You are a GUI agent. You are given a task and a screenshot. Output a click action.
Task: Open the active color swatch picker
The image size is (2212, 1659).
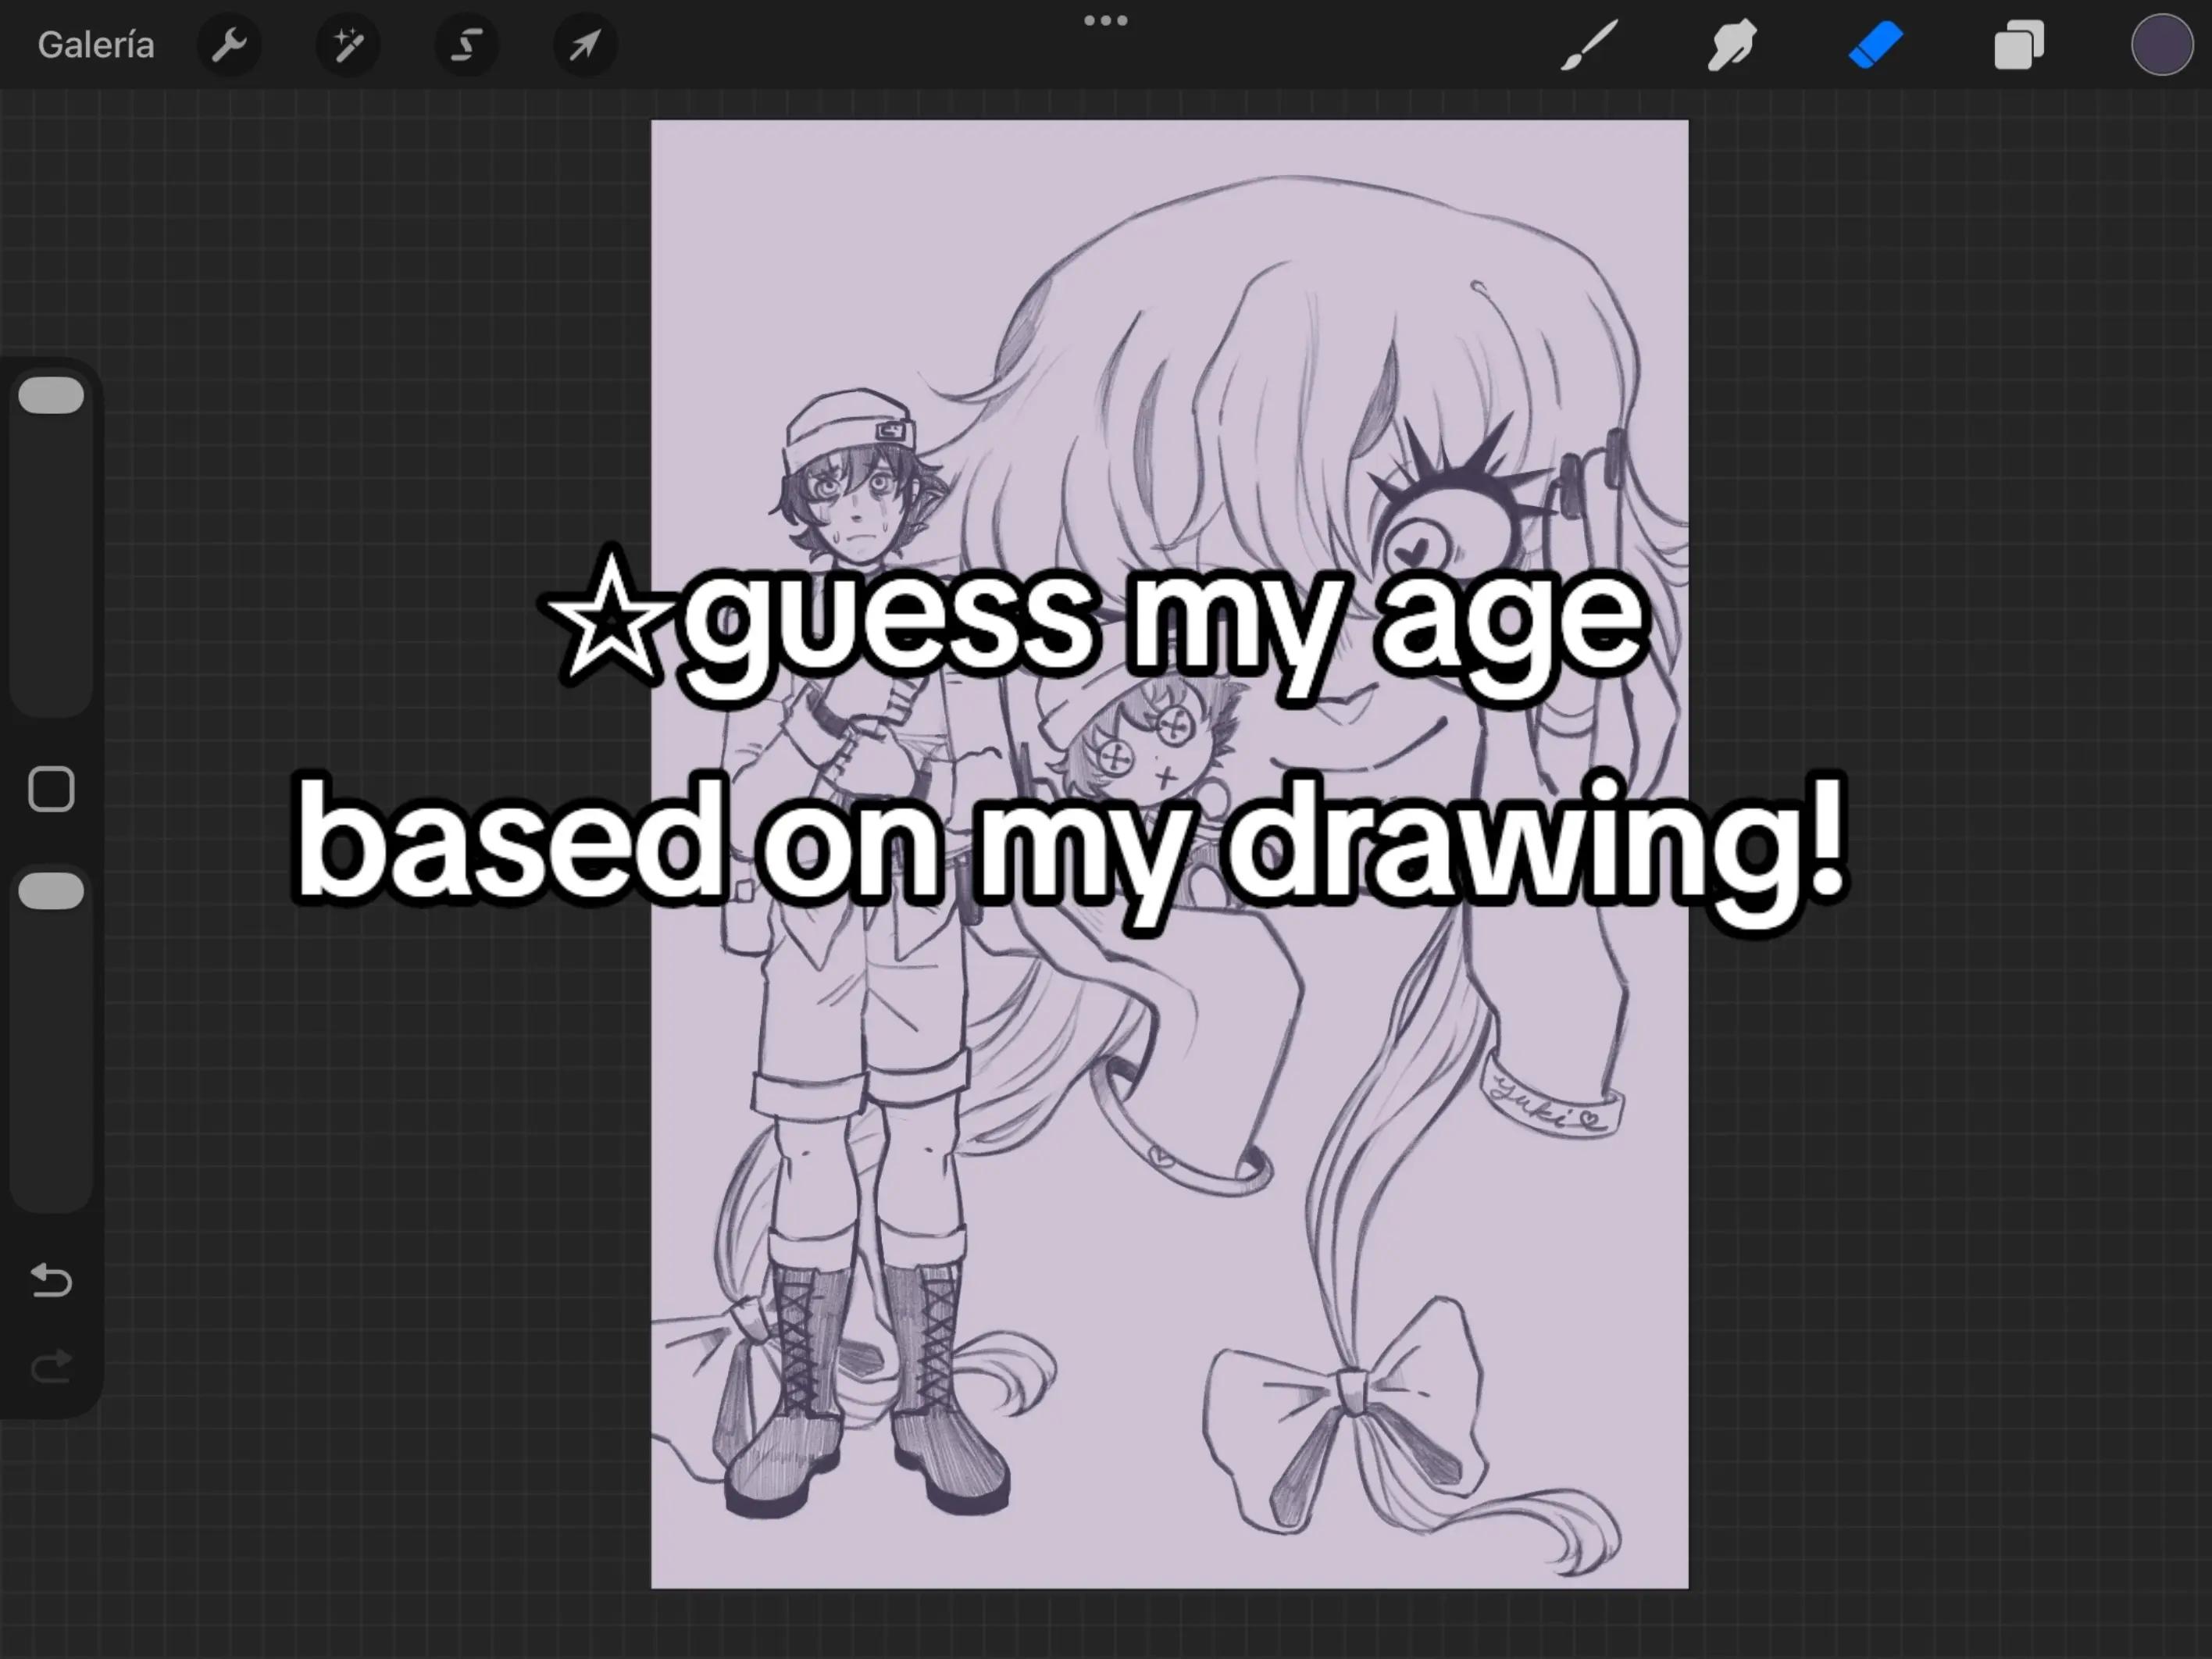coord(2162,45)
